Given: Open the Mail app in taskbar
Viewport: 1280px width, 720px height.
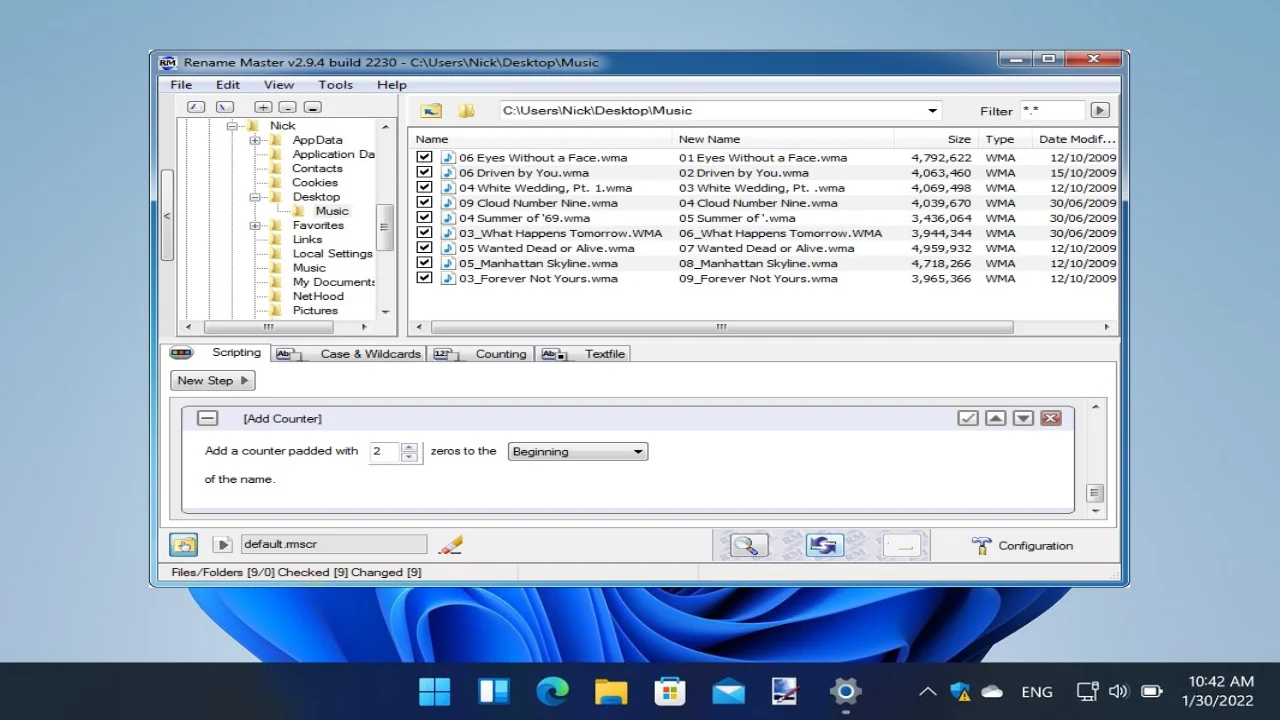Looking at the screenshot, I should [x=728, y=691].
